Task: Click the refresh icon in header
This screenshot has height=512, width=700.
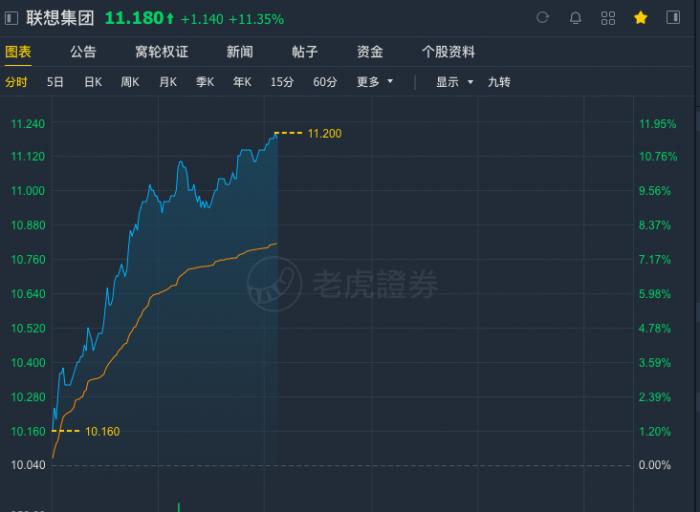Action: [x=543, y=18]
